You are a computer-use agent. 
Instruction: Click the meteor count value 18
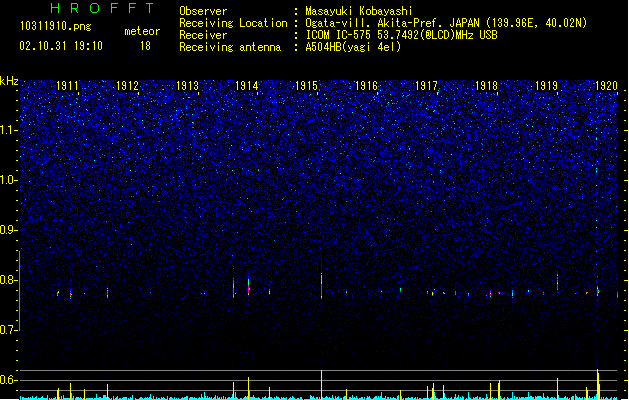[x=145, y=46]
